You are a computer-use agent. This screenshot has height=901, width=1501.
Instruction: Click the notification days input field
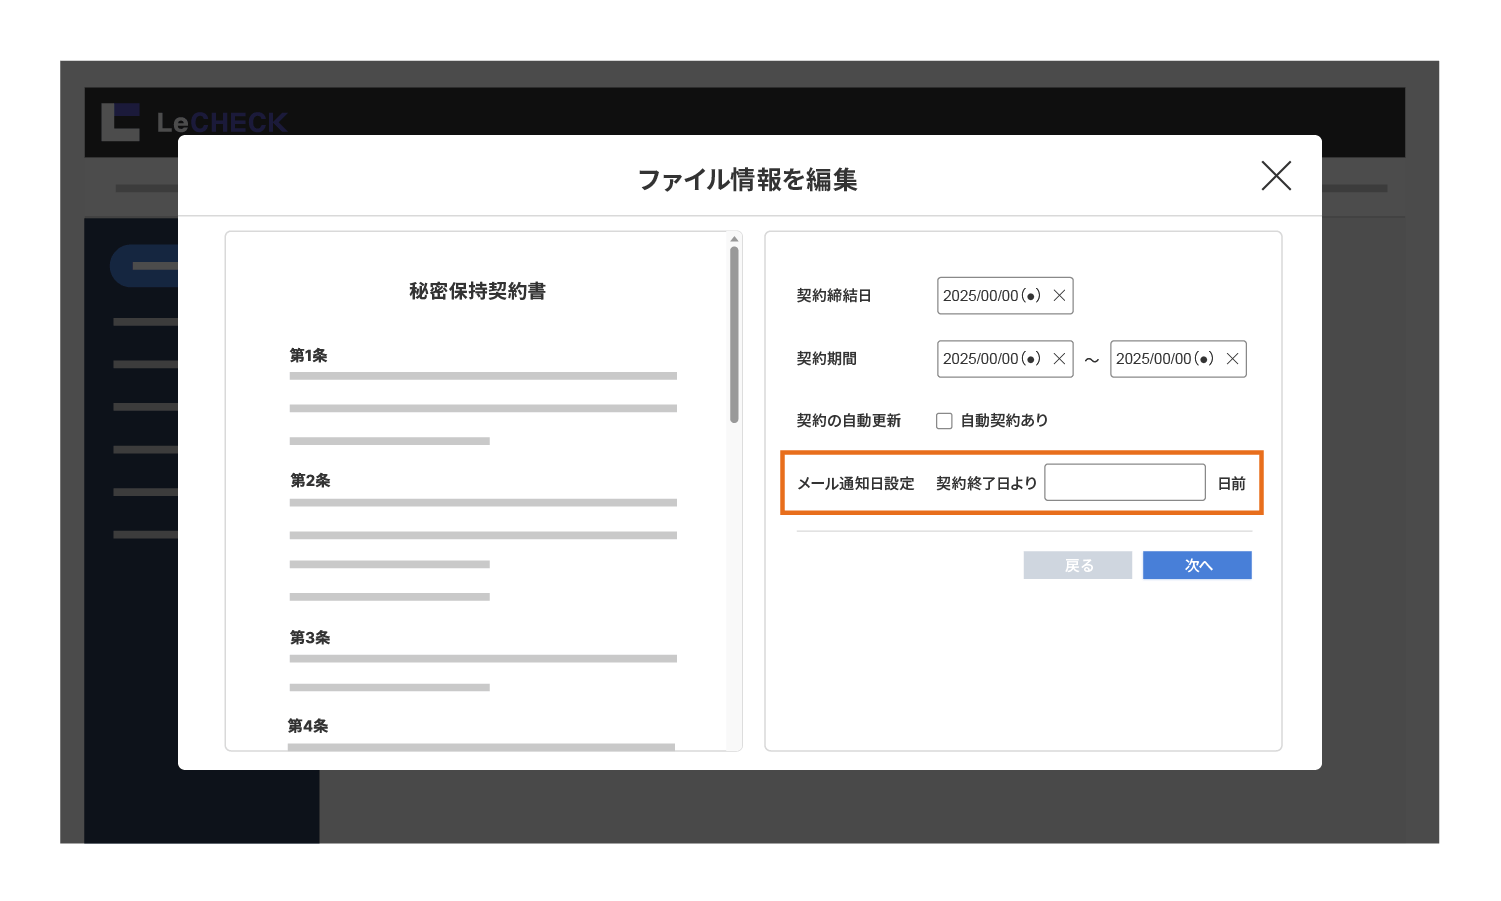coord(1124,481)
